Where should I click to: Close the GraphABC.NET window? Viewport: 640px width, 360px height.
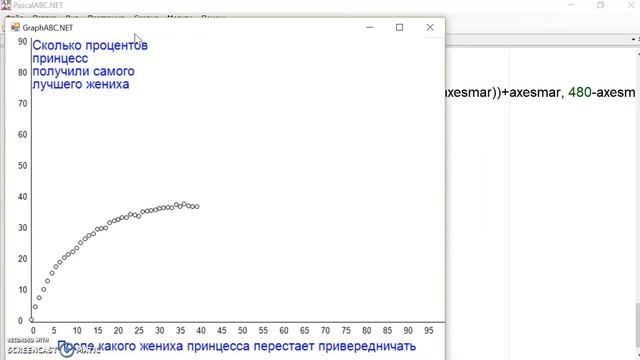tap(430, 27)
